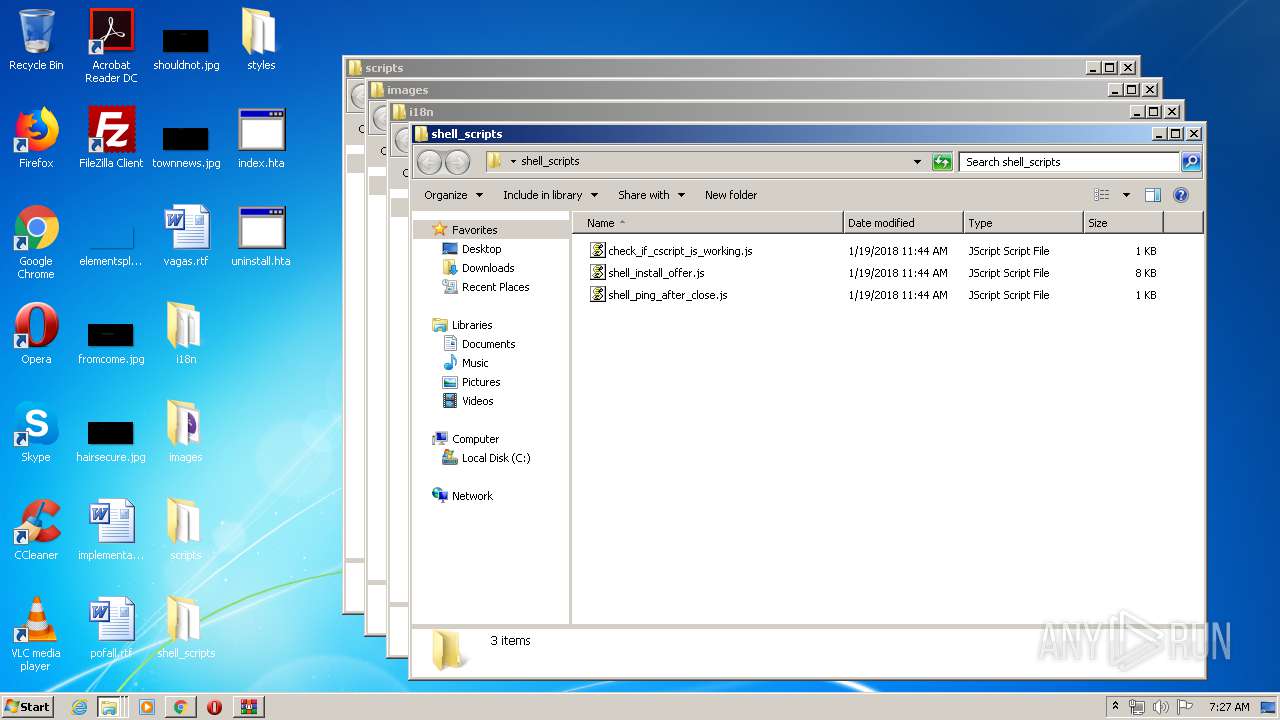
Task: Select the styles folder on desktop
Action: (261, 40)
